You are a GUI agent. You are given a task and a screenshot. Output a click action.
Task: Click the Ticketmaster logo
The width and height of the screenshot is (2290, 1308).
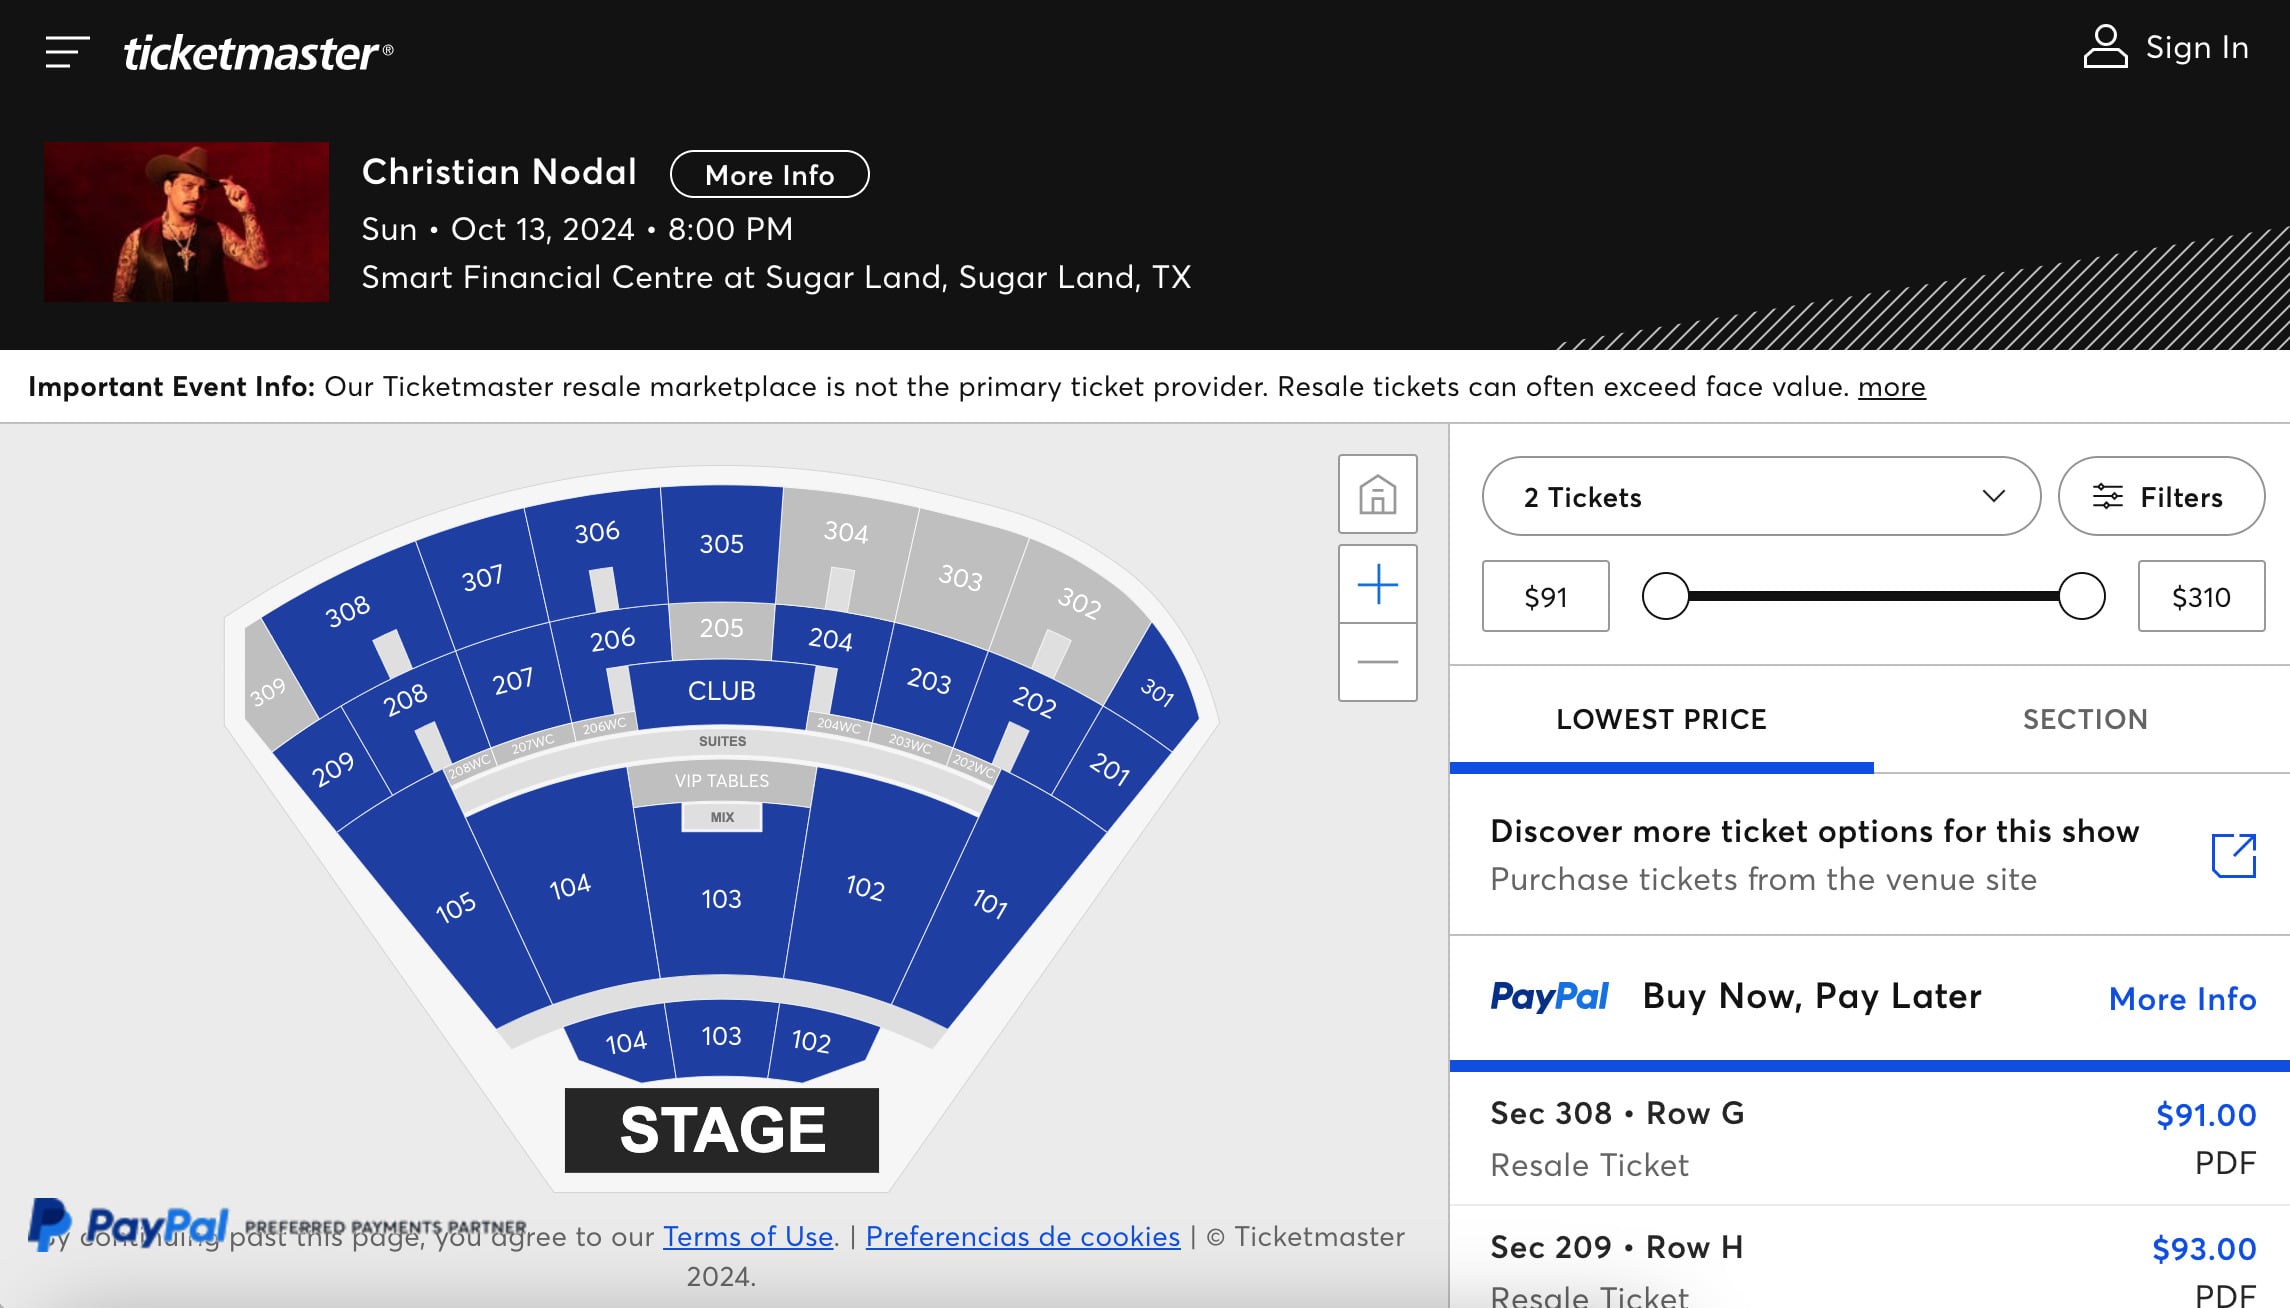coord(257,52)
